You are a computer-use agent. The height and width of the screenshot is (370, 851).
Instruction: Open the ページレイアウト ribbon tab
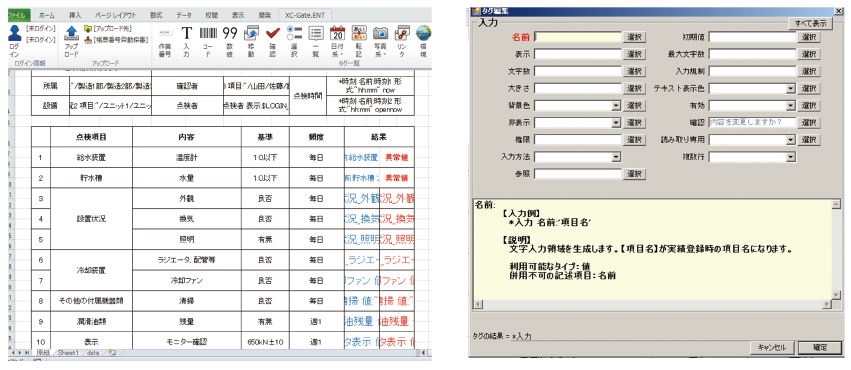116,16
